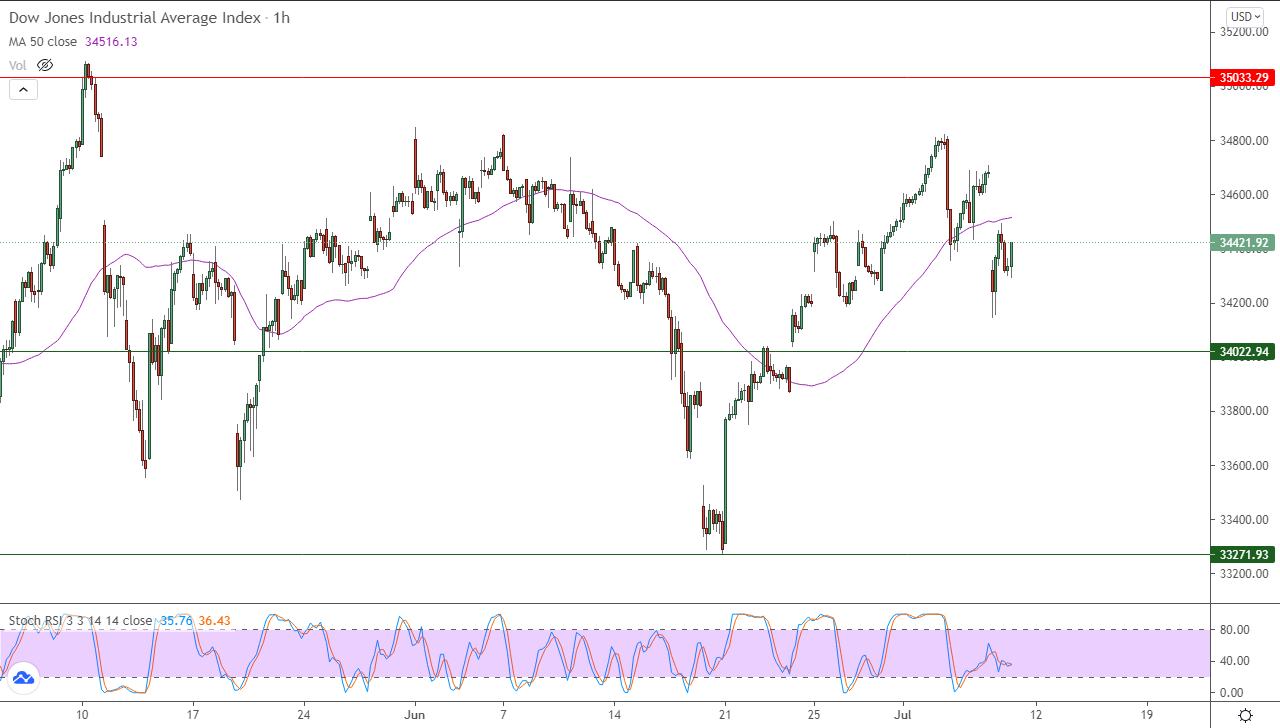The image size is (1280, 728).
Task: Click the 17 label on the date axis
Action: 193,715
